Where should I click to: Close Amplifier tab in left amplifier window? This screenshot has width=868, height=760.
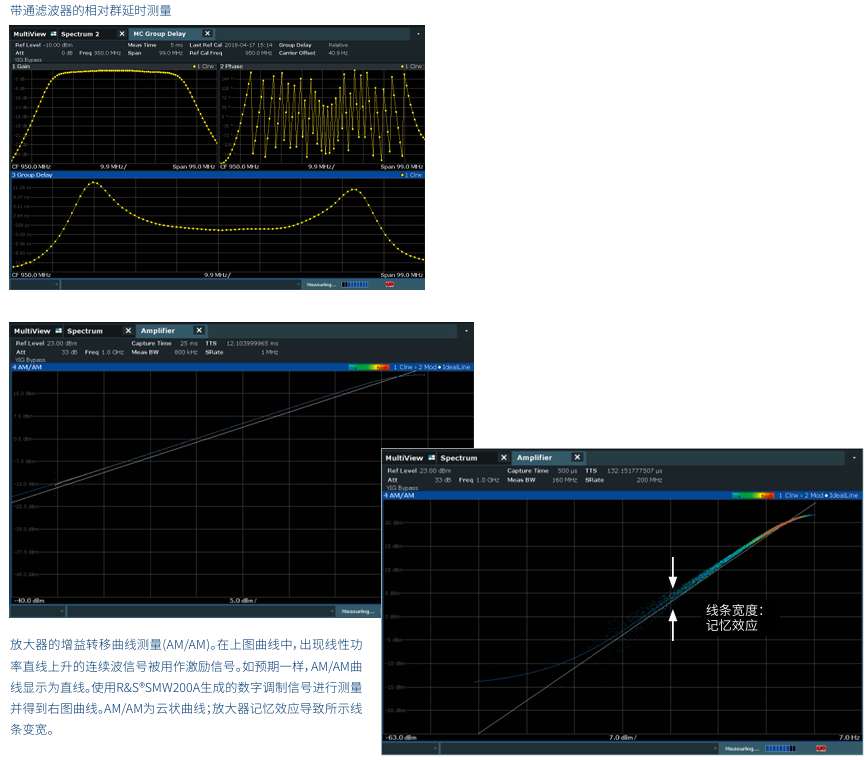point(199,330)
